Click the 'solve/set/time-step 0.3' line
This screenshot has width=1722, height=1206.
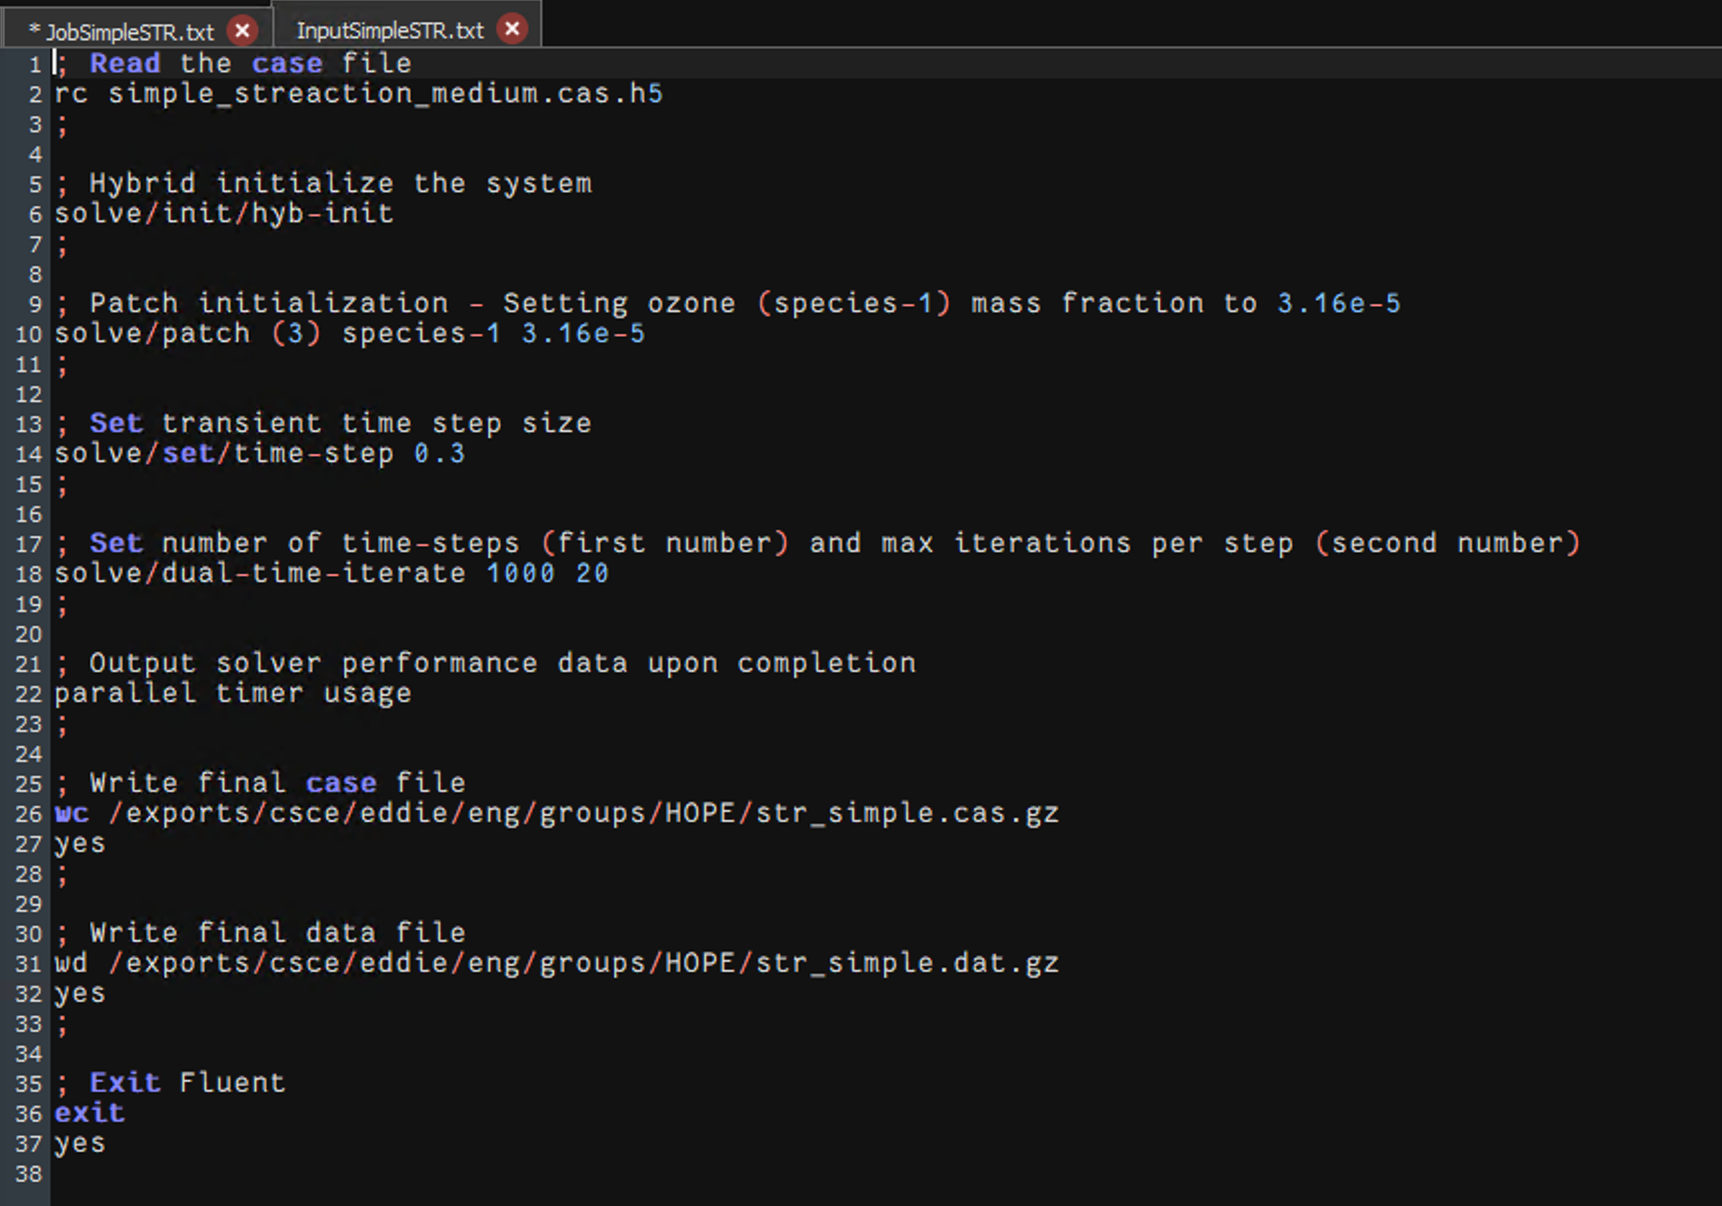(x=260, y=454)
